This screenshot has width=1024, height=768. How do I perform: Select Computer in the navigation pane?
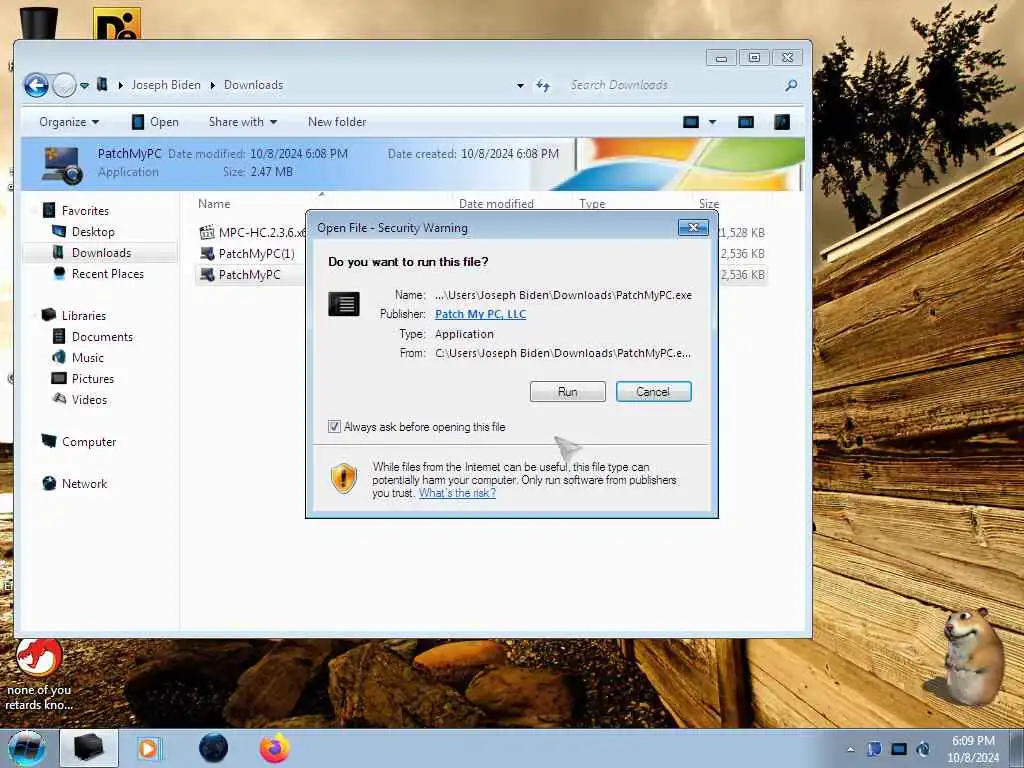tap(89, 441)
